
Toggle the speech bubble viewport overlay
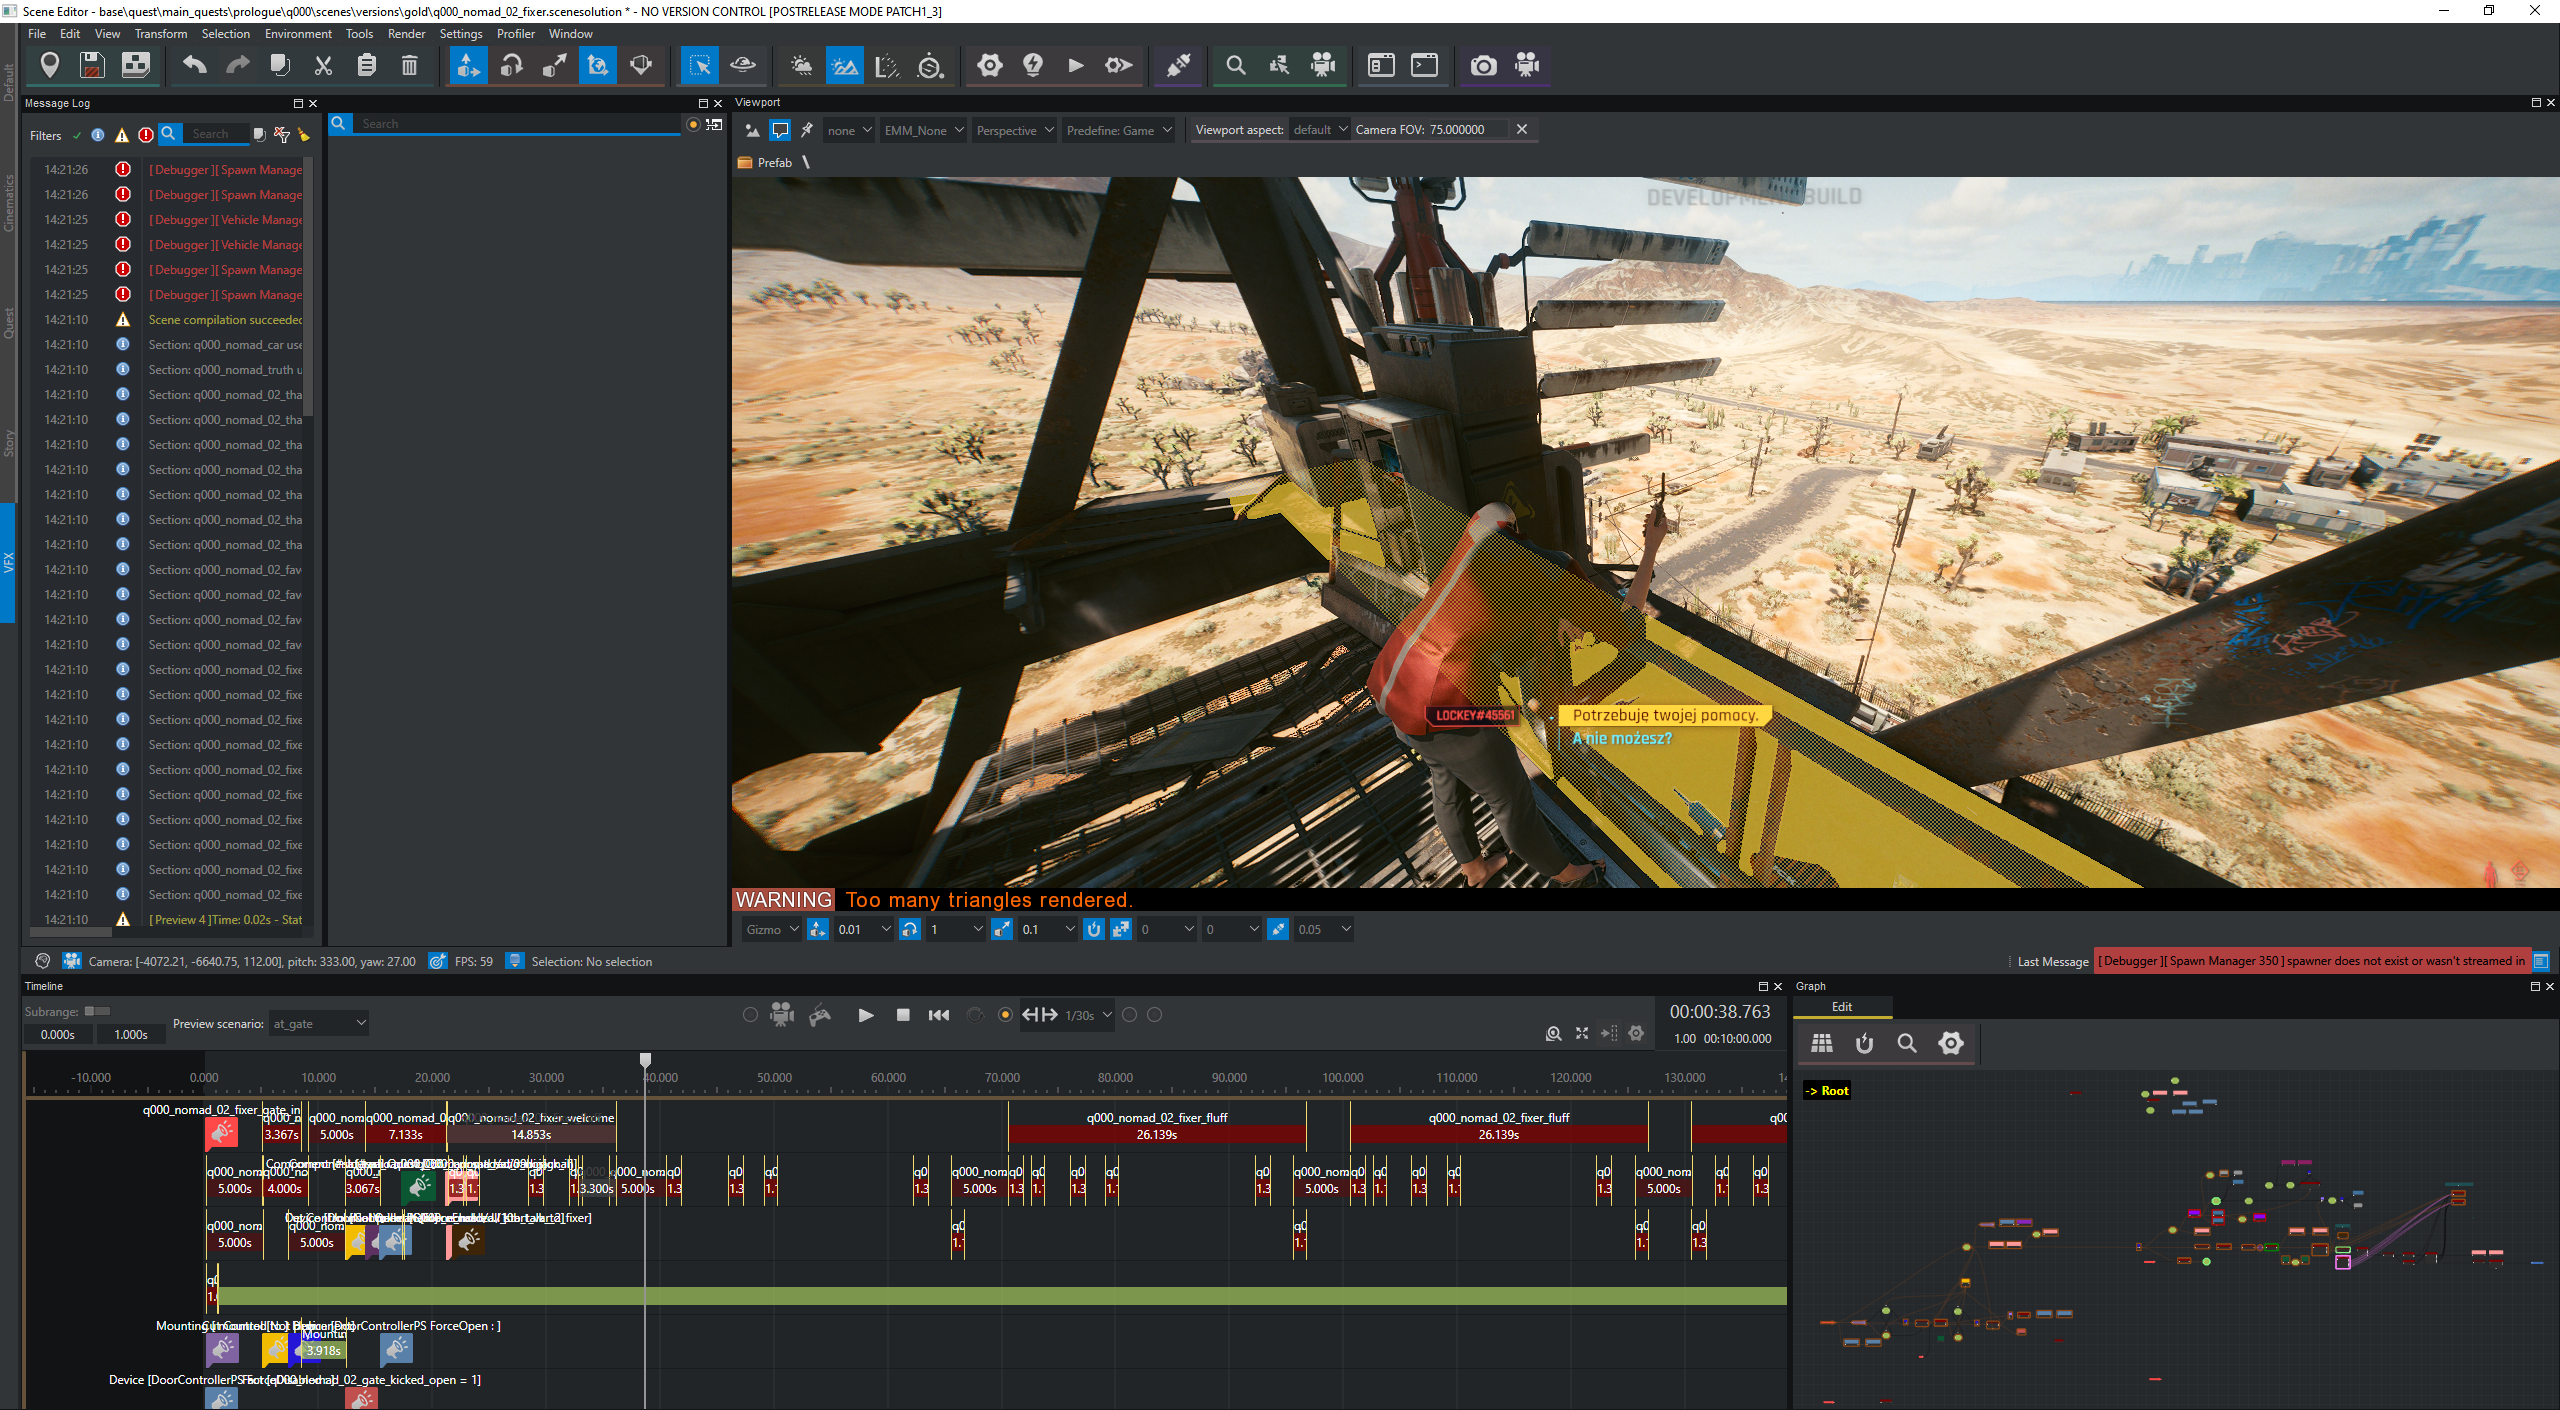click(x=779, y=130)
